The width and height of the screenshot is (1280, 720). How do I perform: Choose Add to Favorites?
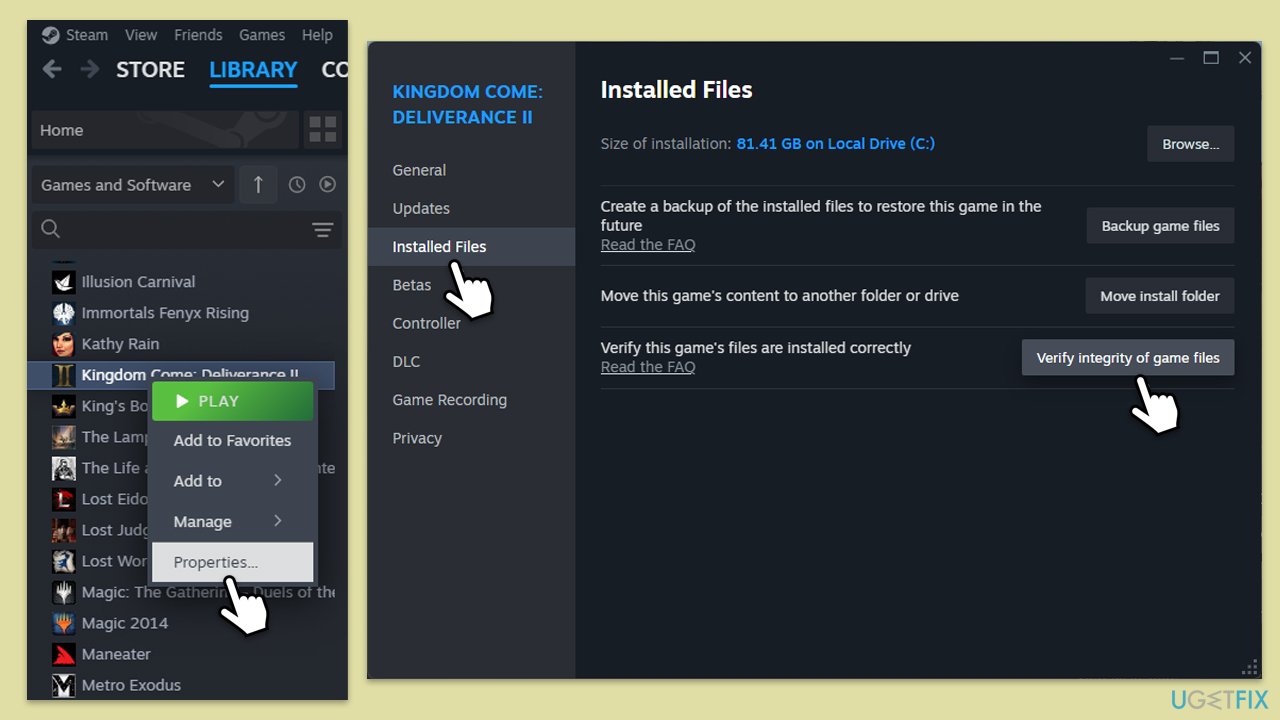(x=232, y=441)
